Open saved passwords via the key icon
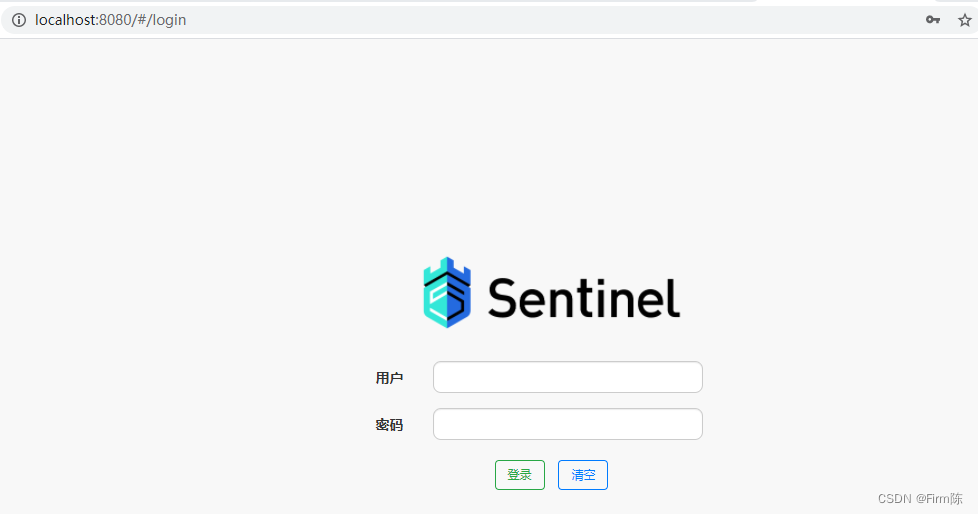 coord(932,20)
